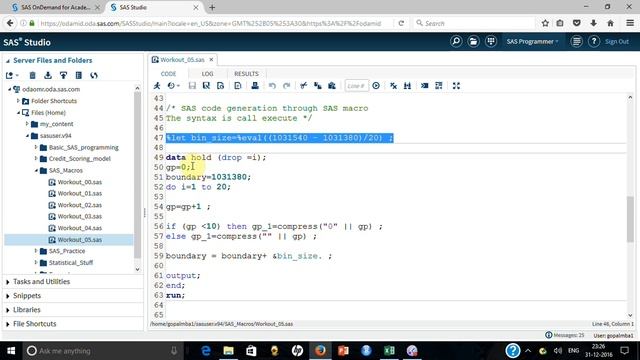This screenshot has height=360, width=640.
Task: Open the More application options menu icon
Action: [x=576, y=41]
